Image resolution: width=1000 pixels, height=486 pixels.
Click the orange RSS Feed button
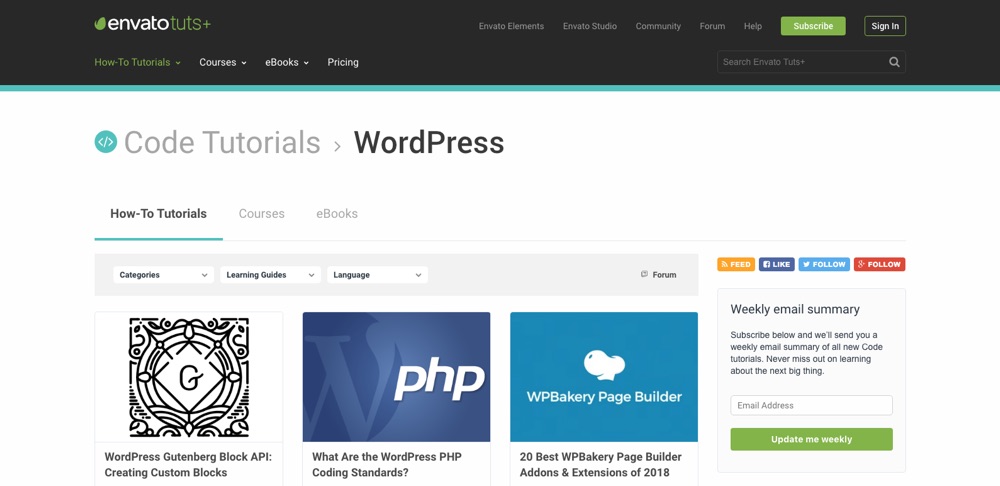point(736,264)
